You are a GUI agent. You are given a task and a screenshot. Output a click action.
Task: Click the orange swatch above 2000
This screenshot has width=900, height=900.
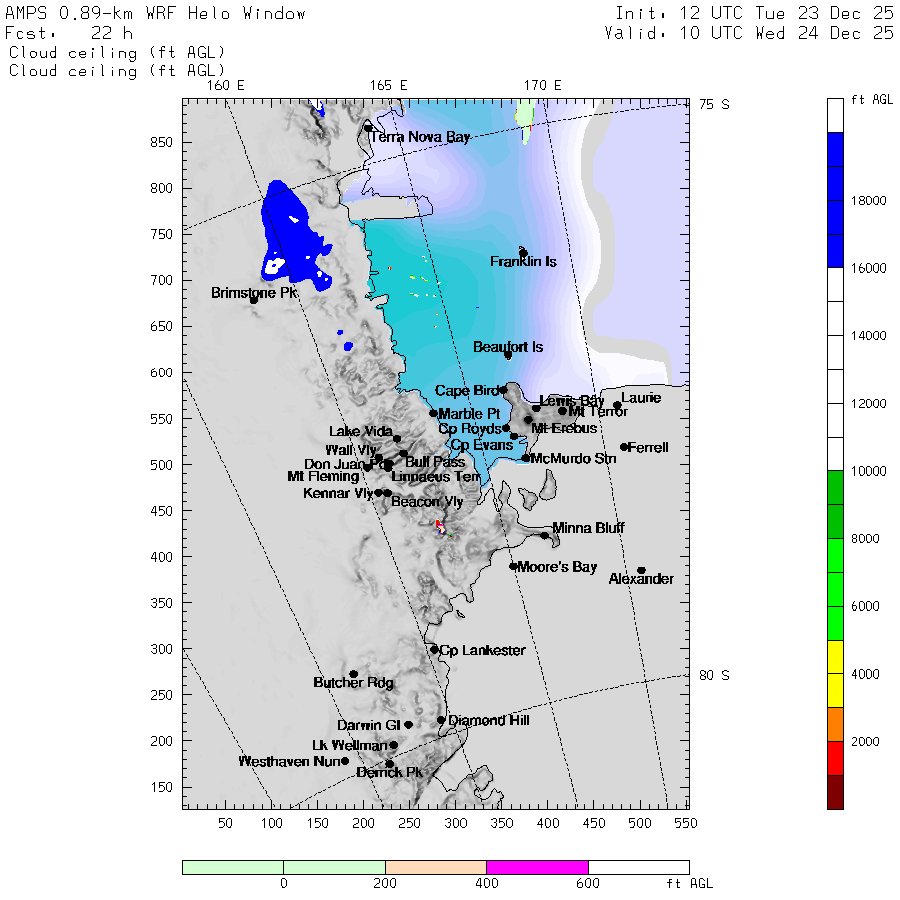tap(835, 724)
